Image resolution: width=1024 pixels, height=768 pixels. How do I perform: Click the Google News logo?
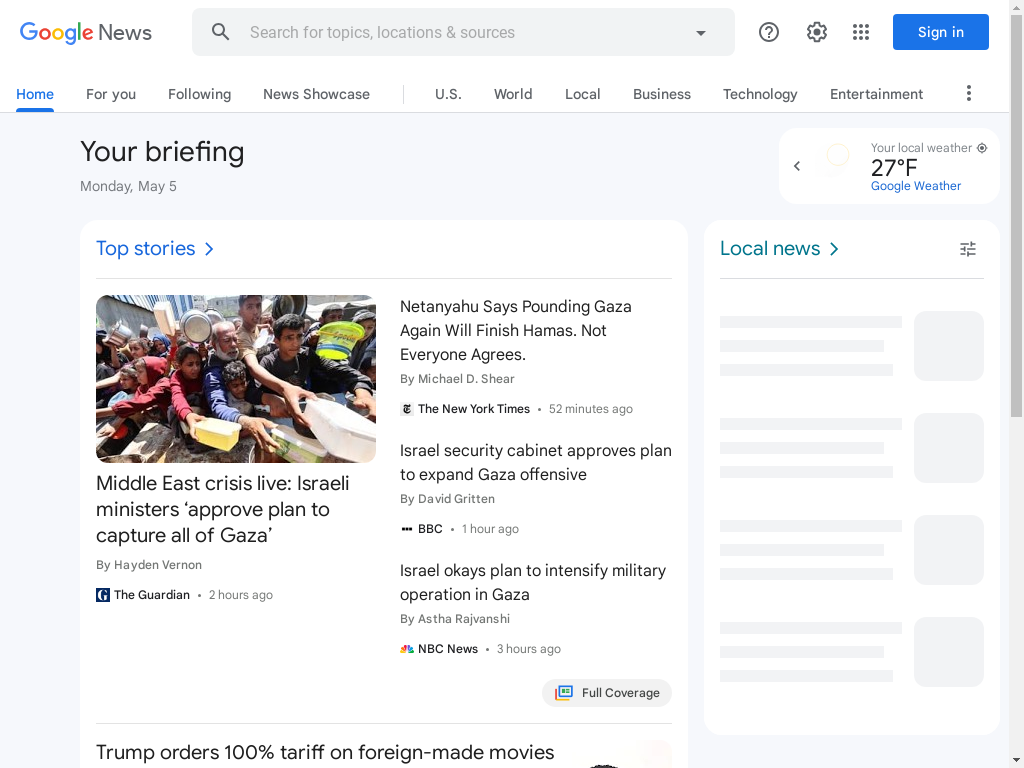point(86,32)
